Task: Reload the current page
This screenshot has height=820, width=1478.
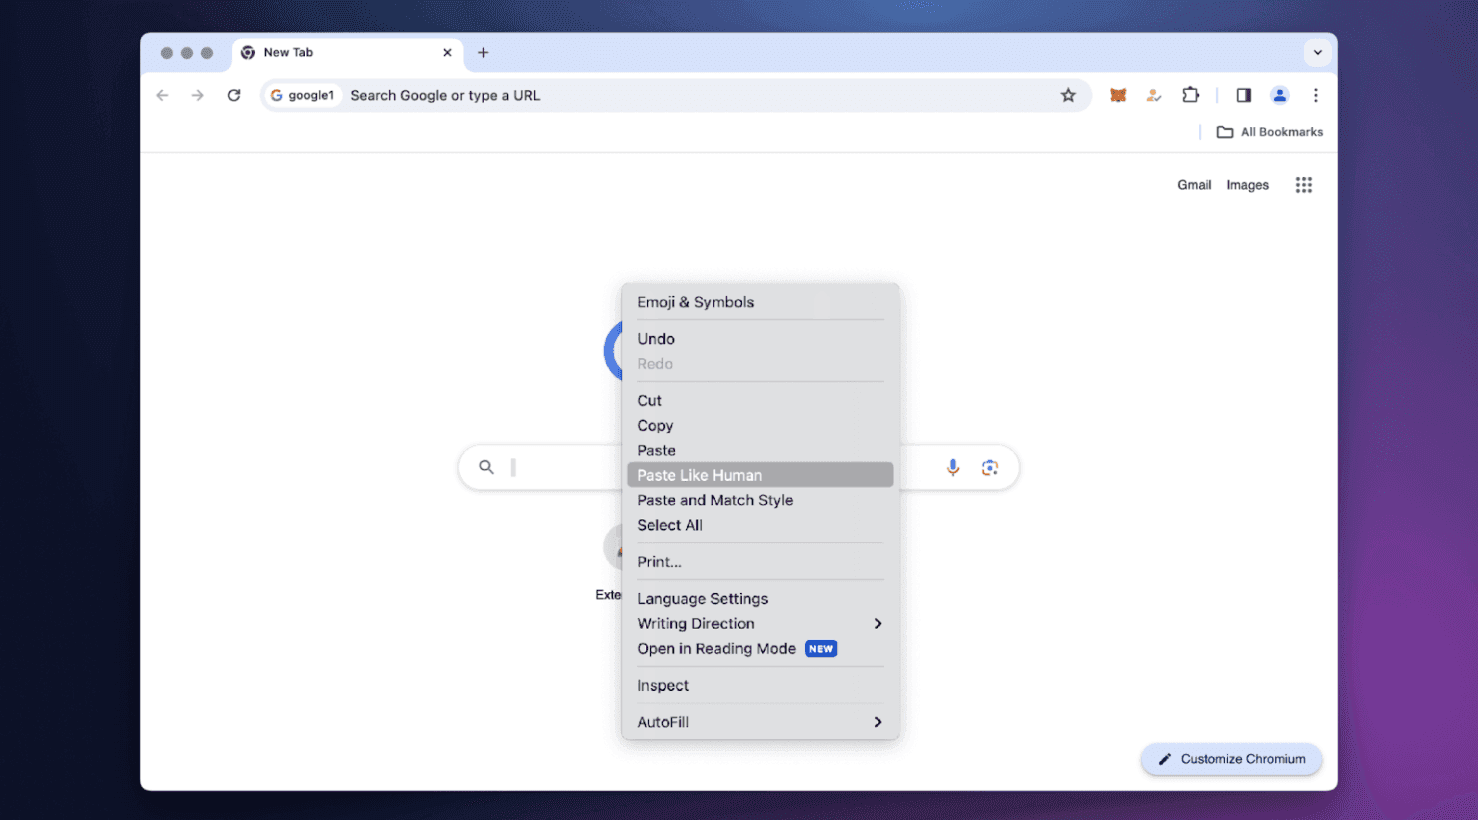Action: point(234,96)
